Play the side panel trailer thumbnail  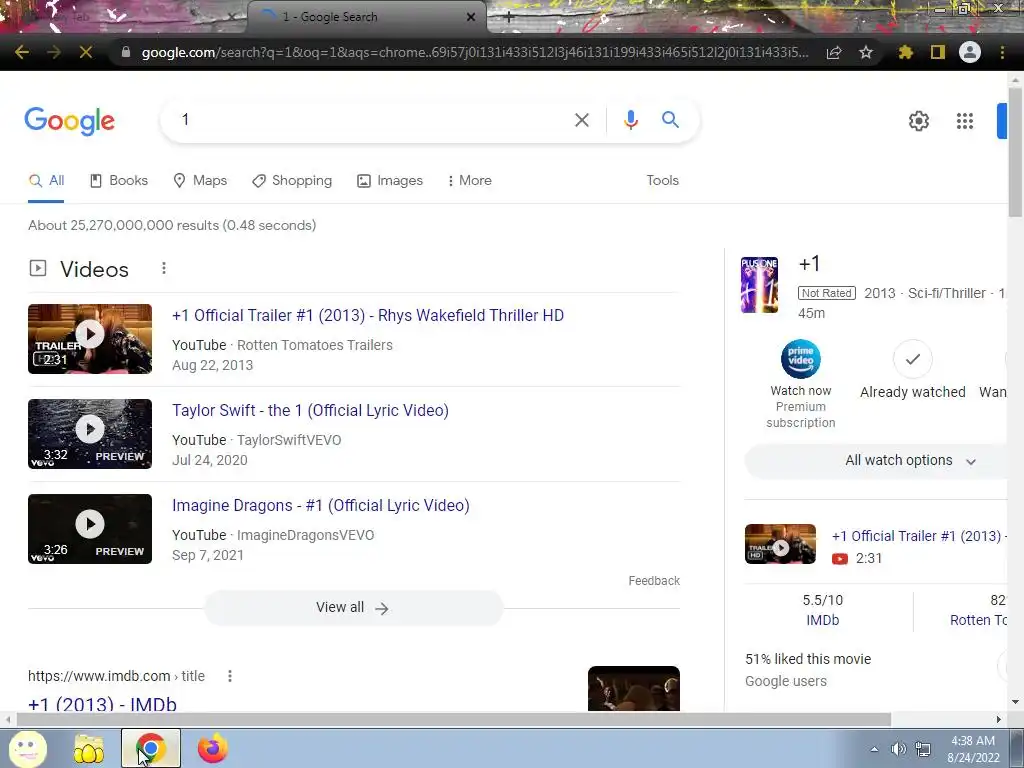[780, 544]
